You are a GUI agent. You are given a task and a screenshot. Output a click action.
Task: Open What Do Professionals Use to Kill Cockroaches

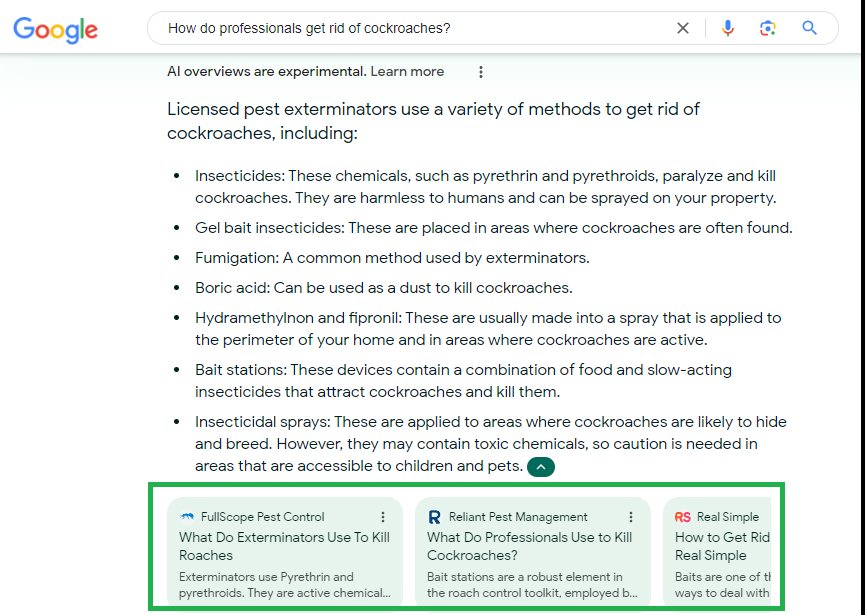[x=530, y=546]
